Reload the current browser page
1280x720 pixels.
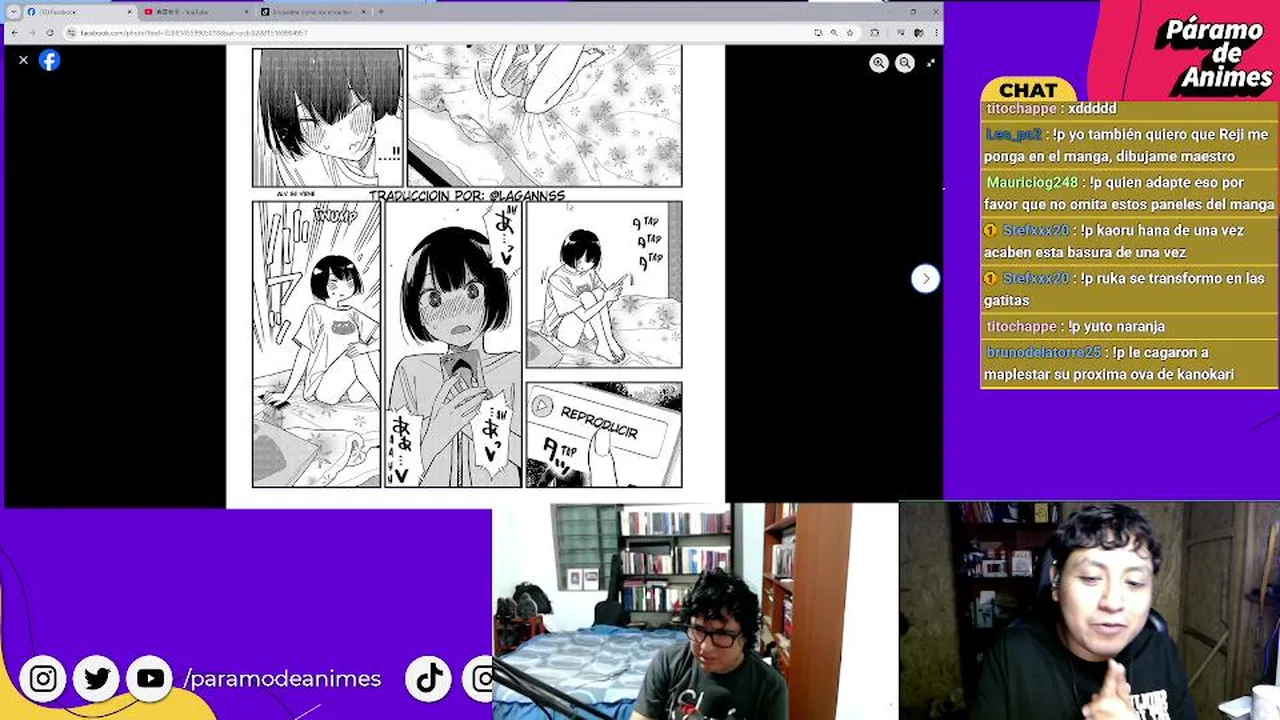tap(49, 32)
